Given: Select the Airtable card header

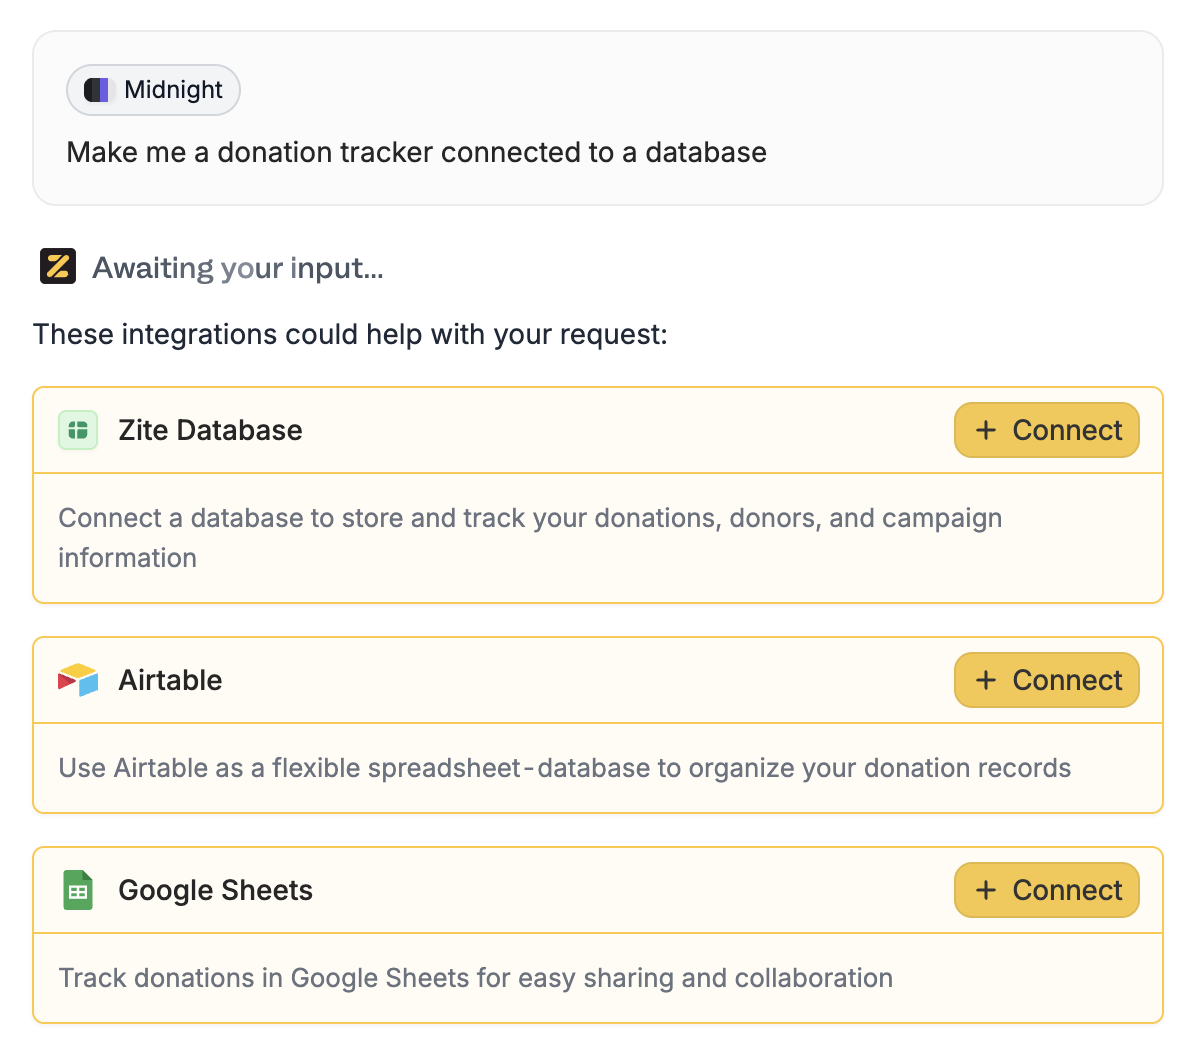Looking at the screenshot, I should click(170, 680).
